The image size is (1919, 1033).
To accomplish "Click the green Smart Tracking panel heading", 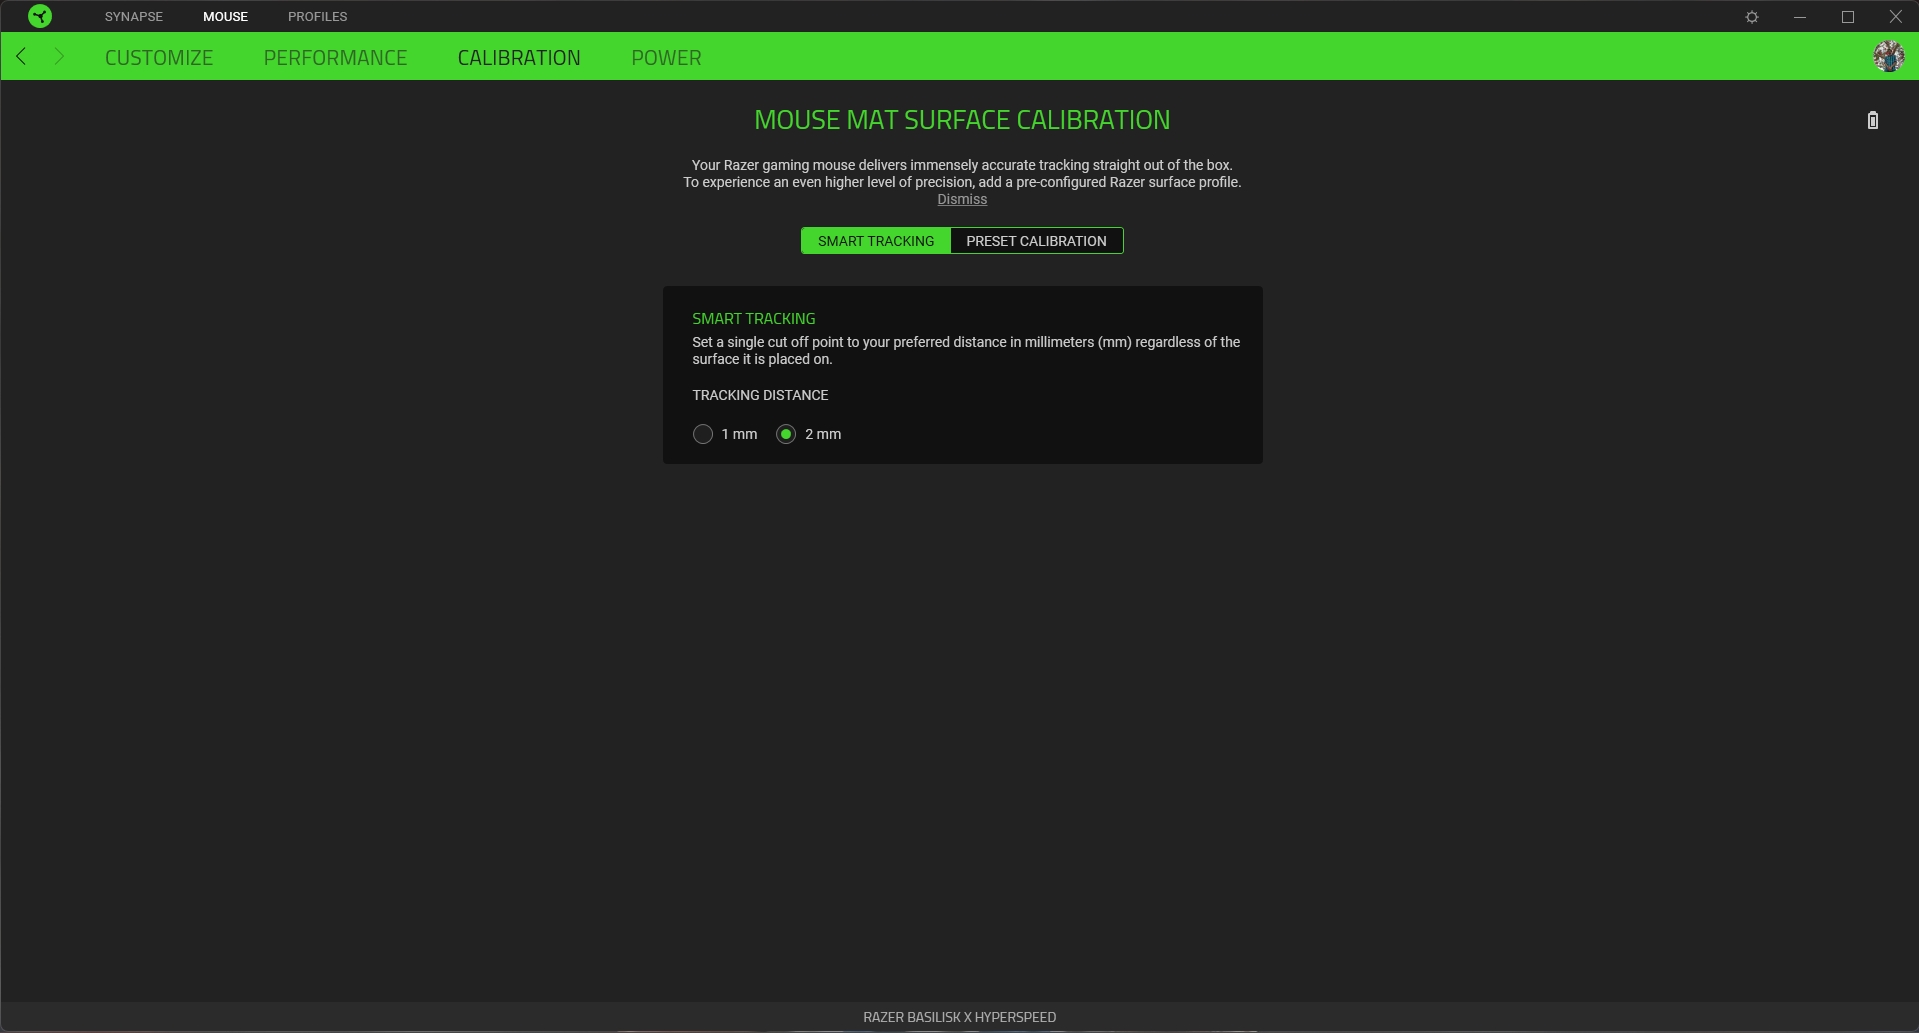I will click(754, 318).
